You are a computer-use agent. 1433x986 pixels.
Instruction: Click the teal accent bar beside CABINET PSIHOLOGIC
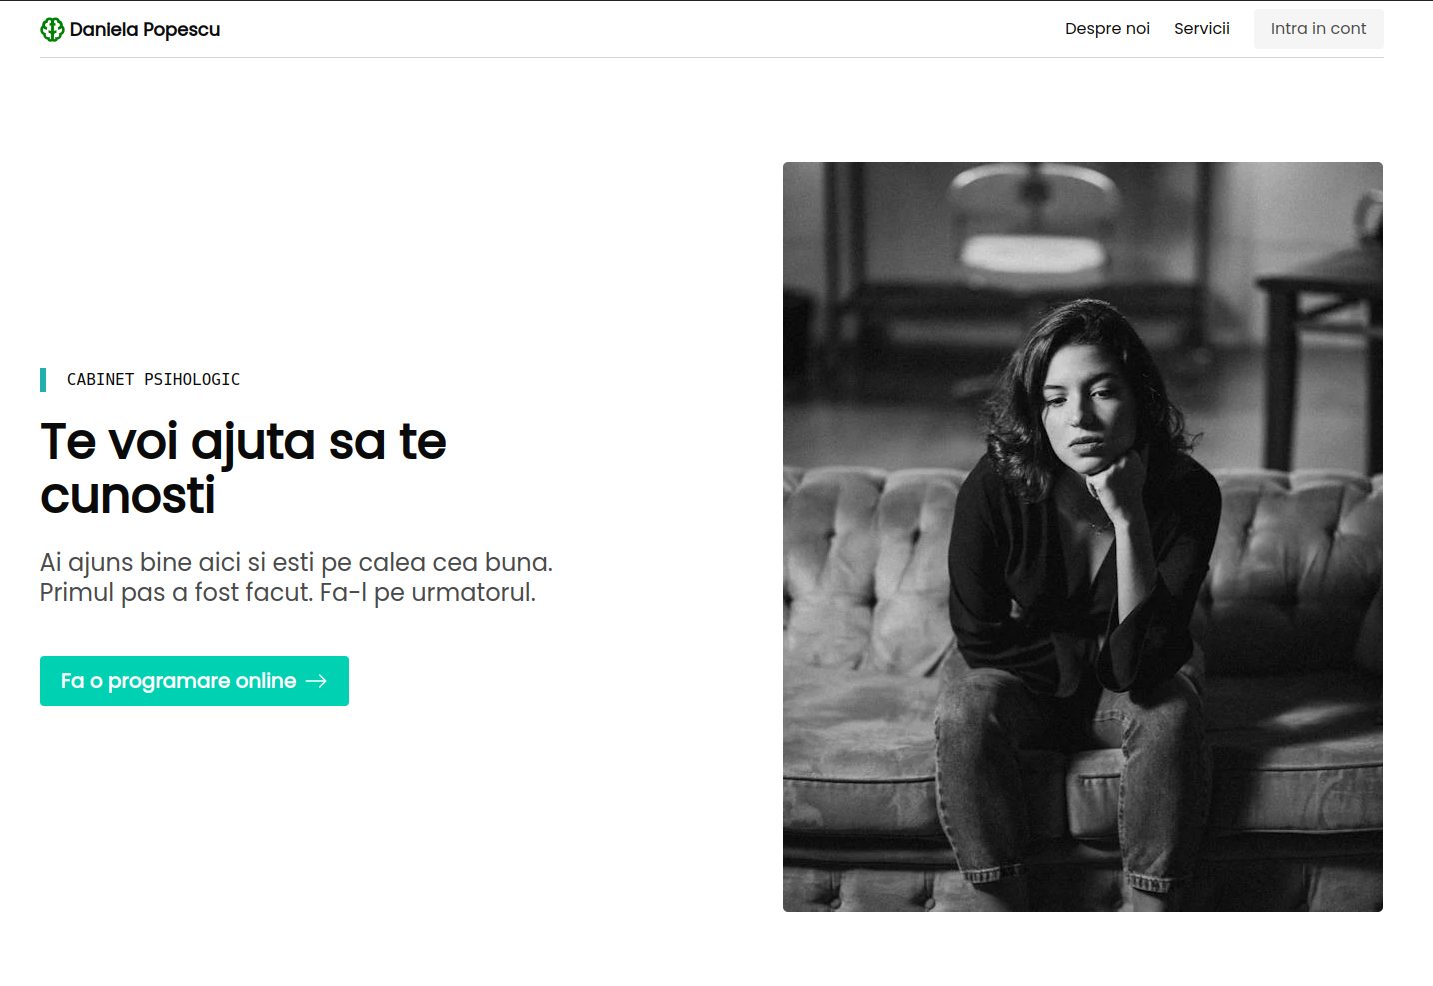43,380
